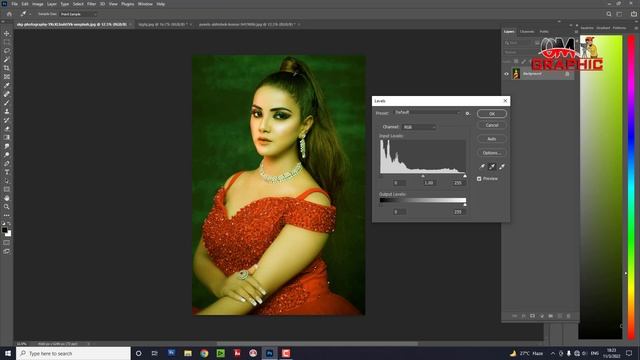Open Options… in the Levels dialog
This screenshot has height=360, width=640.
[492, 153]
